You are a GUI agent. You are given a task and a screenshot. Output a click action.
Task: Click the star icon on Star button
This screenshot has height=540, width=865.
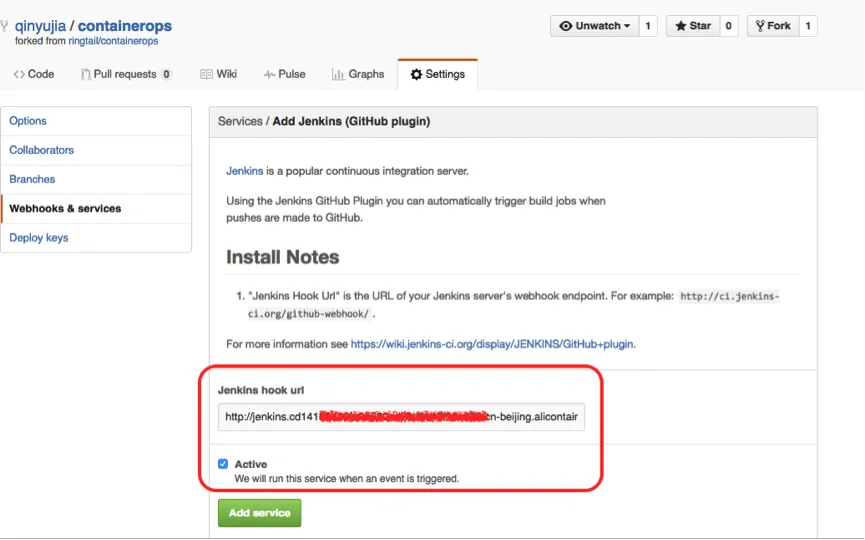pos(681,26)
